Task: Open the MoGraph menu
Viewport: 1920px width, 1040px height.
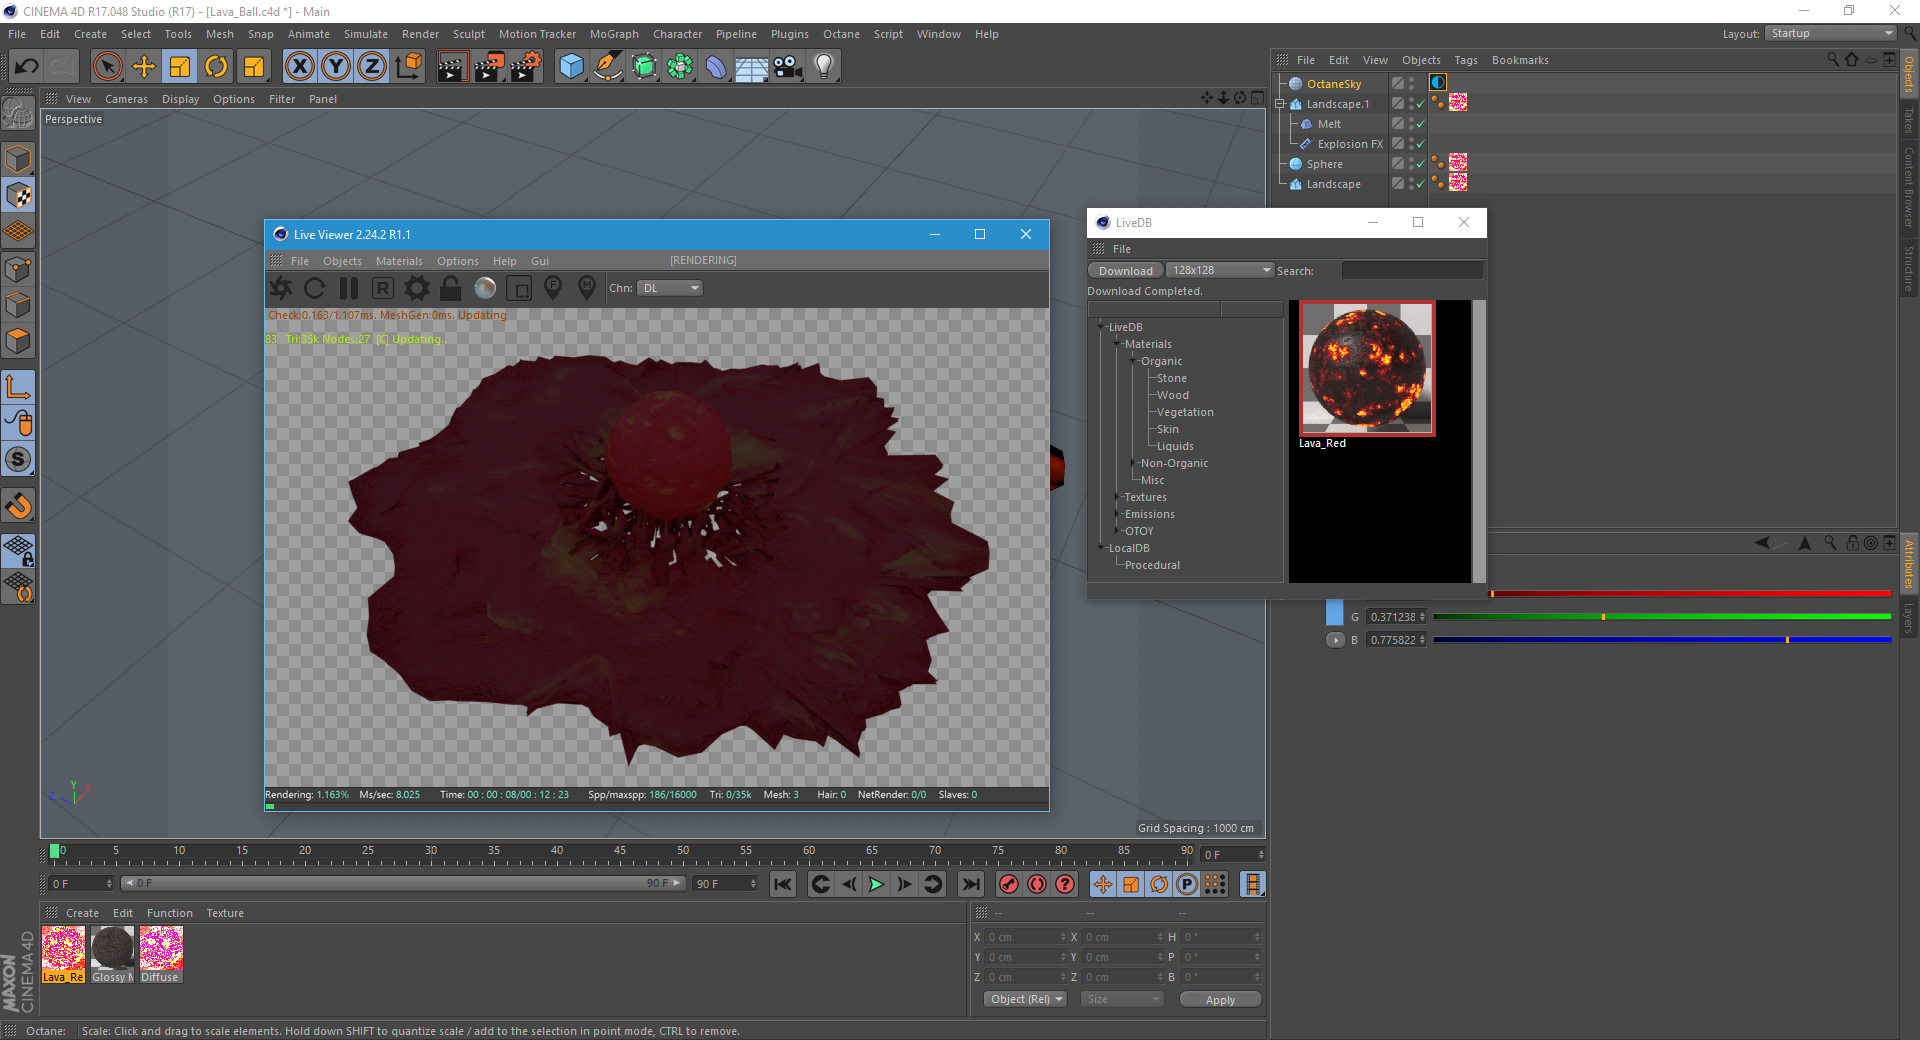Action: click(613, 34)
